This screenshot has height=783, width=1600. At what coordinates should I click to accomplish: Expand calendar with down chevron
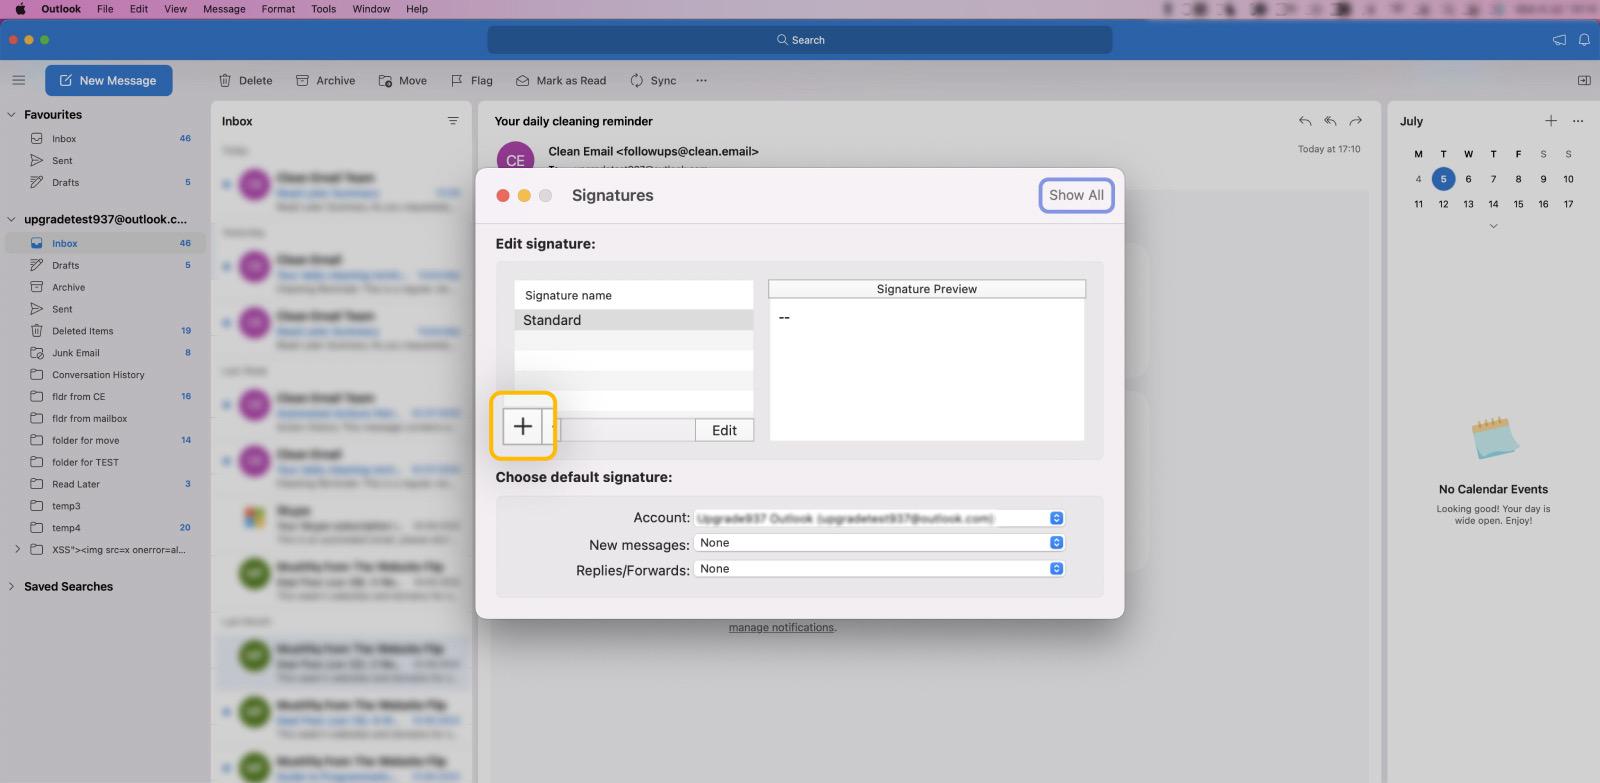pos(1493,226)
